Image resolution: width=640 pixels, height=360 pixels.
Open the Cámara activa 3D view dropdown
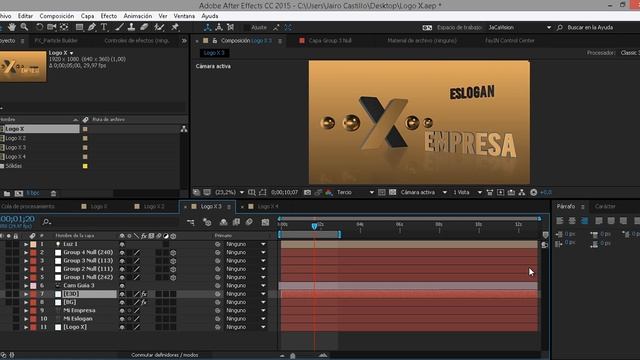point(423,192)
